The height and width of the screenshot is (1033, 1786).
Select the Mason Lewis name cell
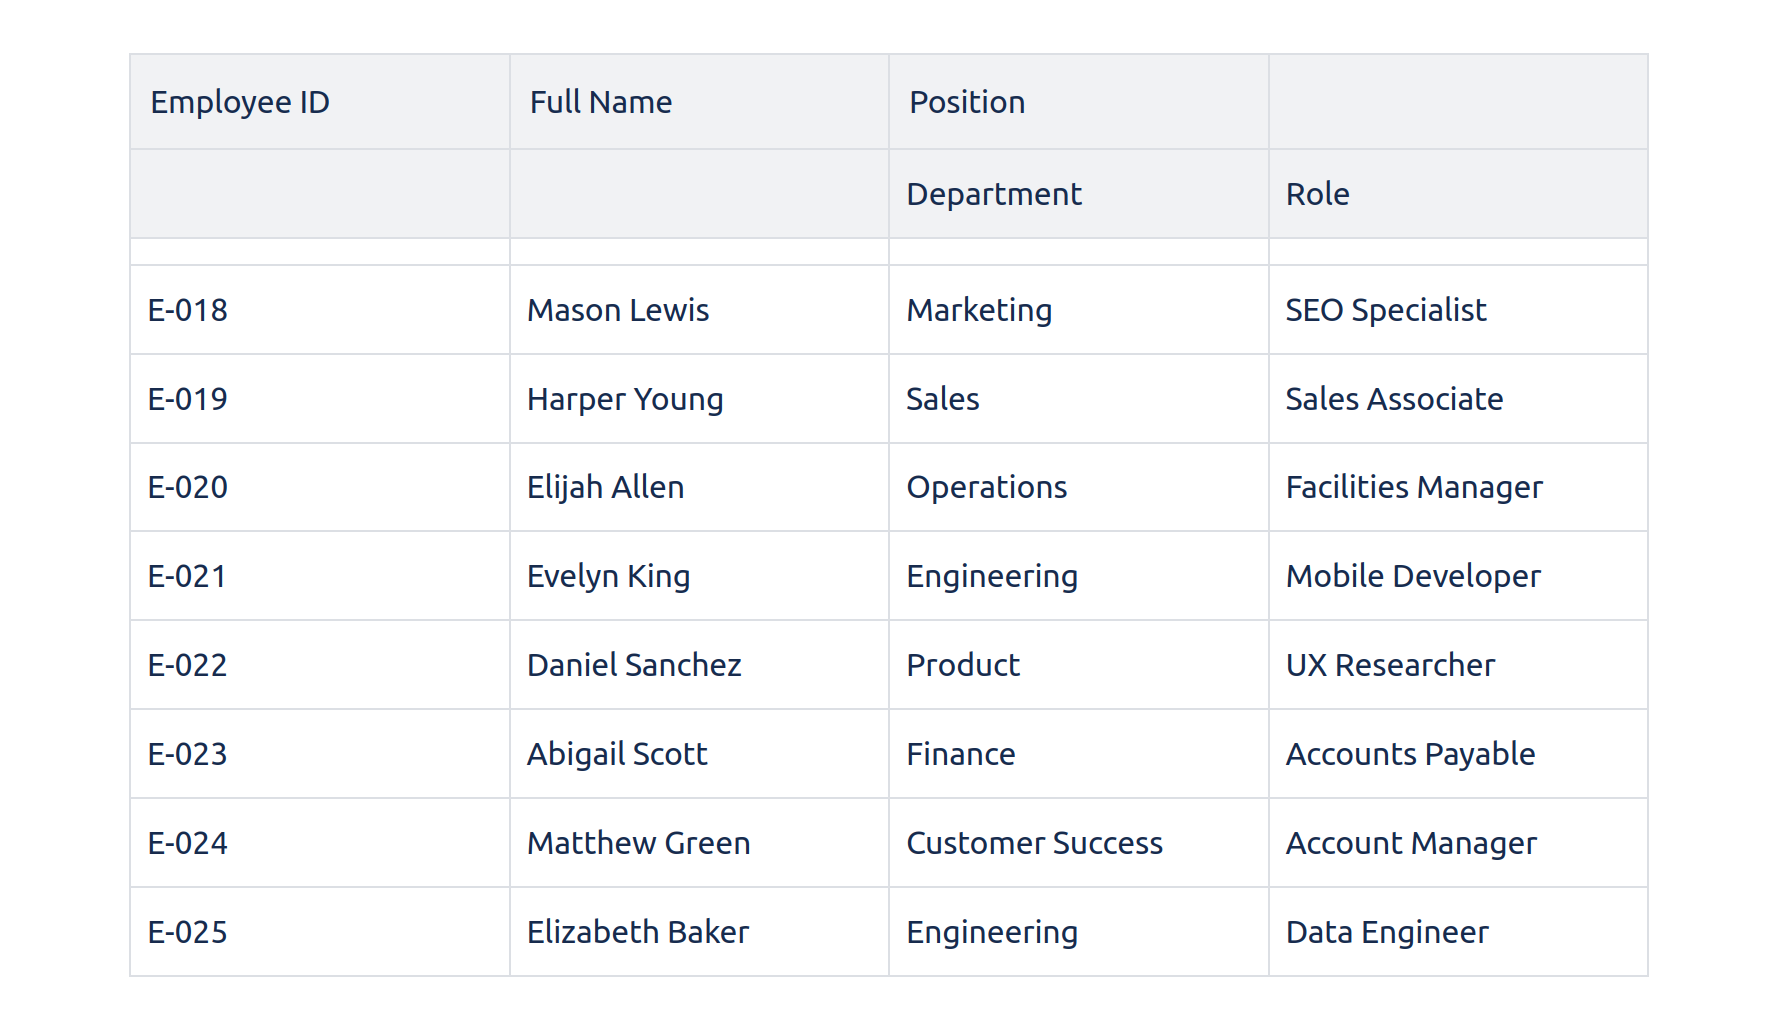618,310
